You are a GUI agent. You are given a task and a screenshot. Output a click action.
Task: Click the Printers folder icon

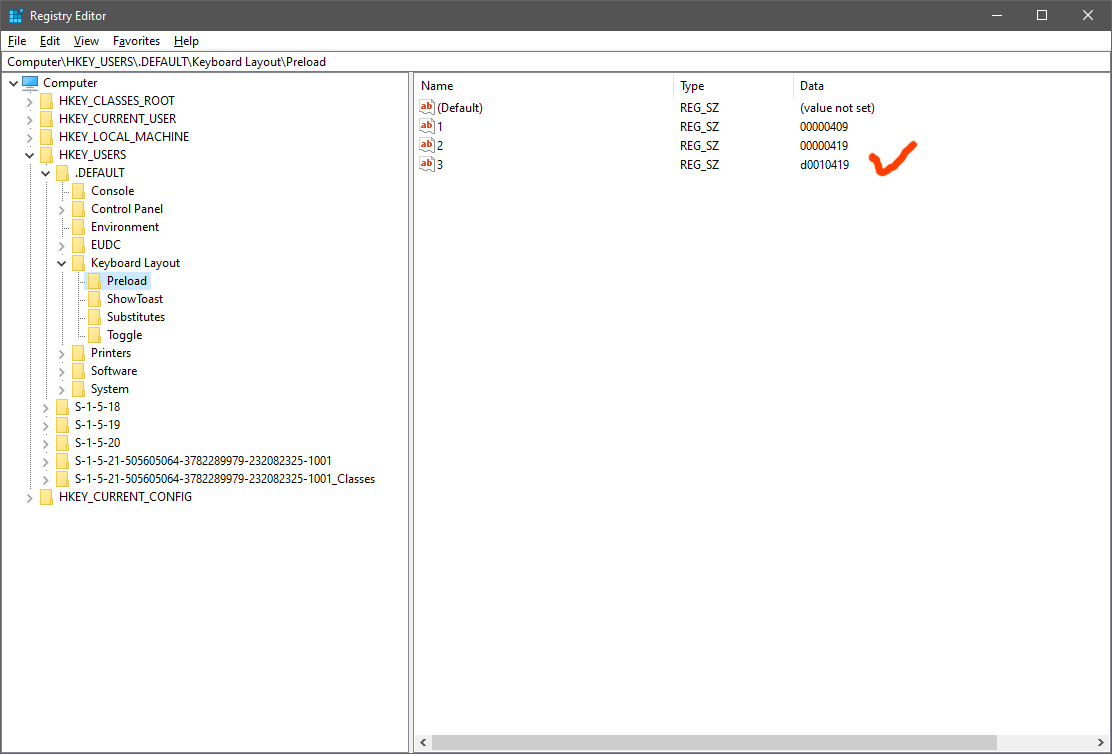(79, 353)
